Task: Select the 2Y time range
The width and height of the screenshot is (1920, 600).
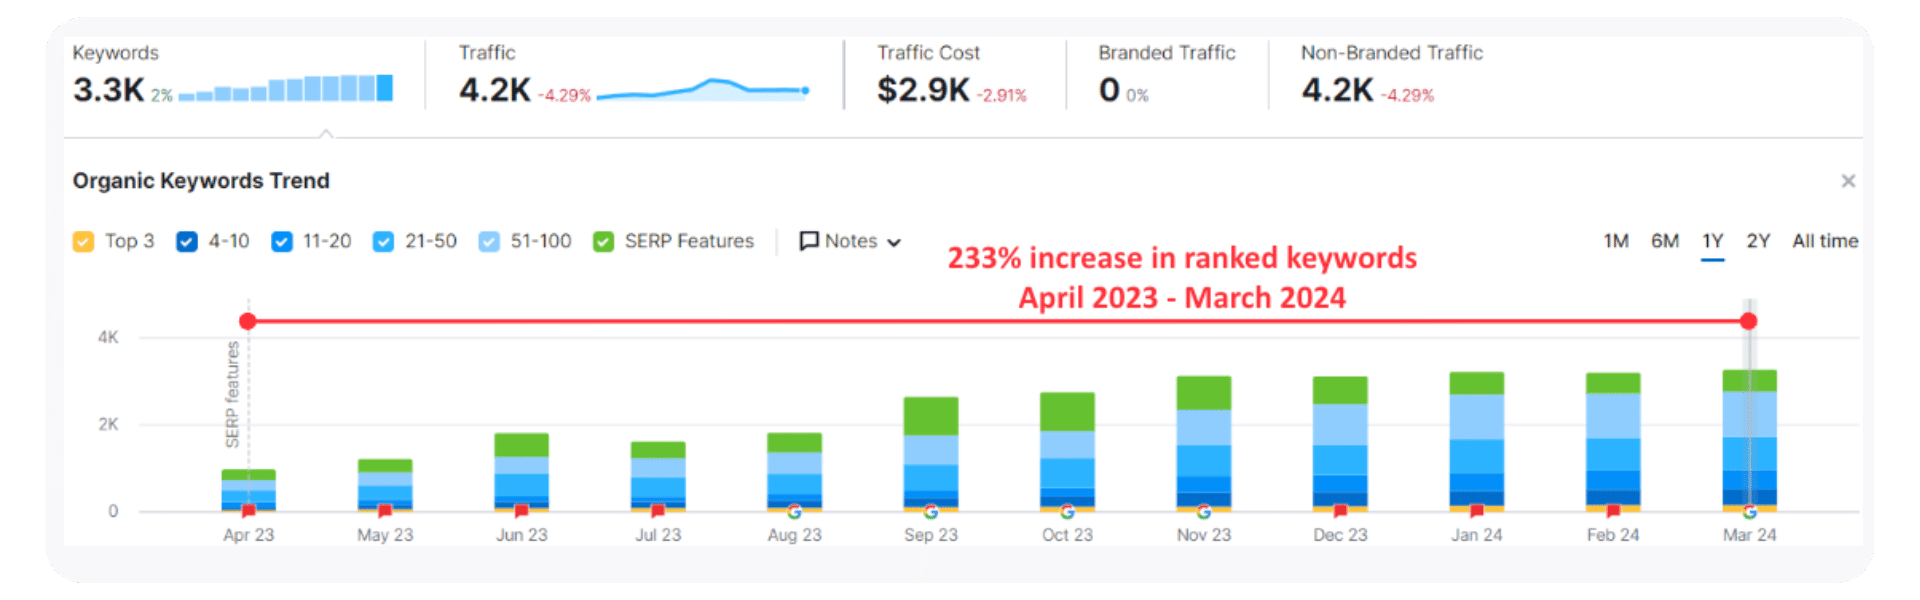Action: (x=1758, y=241)
